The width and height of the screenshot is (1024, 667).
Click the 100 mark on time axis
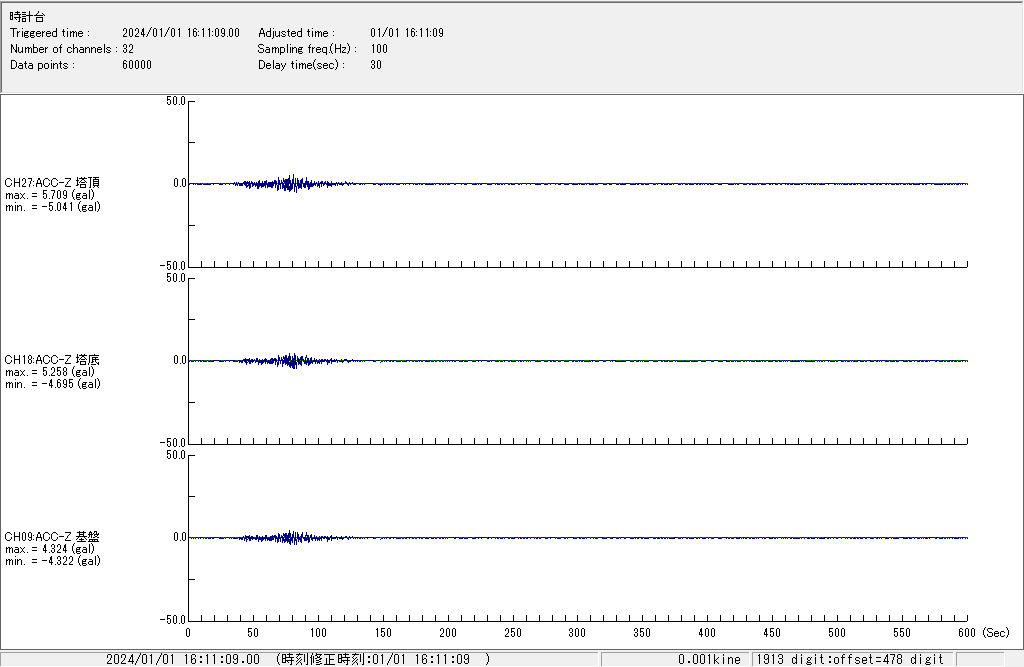[x=318, y=633]
